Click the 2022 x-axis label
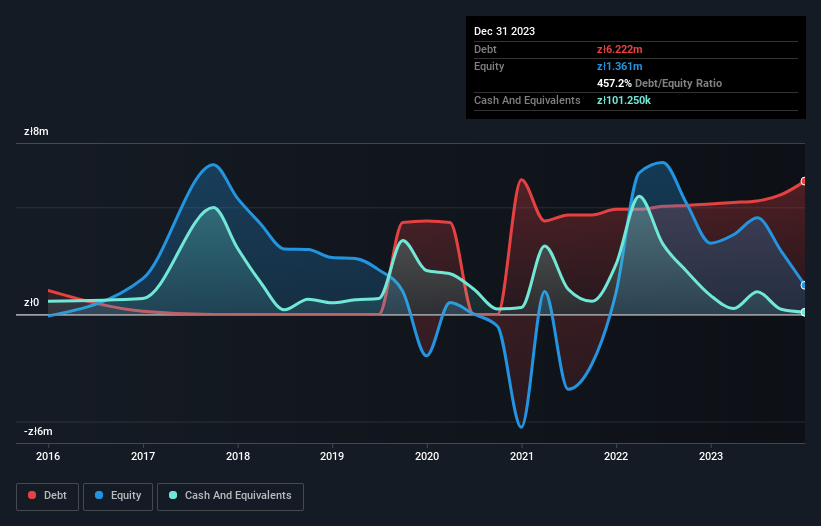 616,456
